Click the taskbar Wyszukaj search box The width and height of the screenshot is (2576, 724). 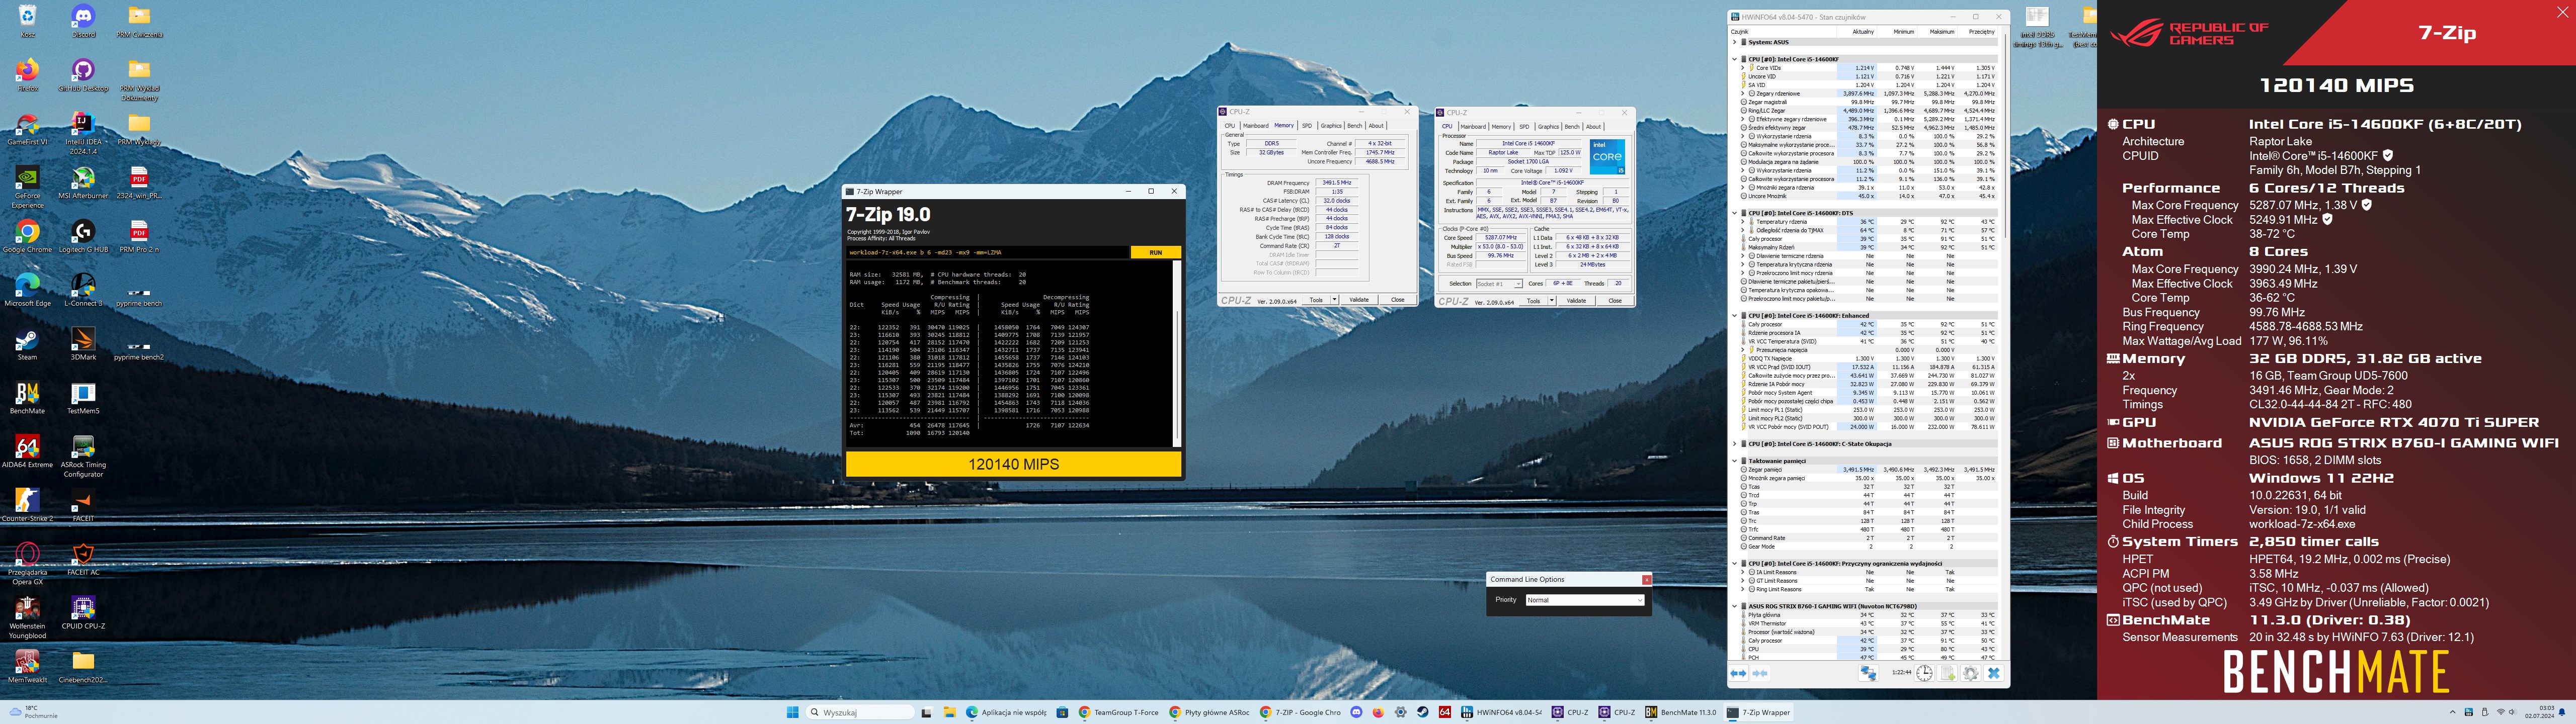click(861, 712)
